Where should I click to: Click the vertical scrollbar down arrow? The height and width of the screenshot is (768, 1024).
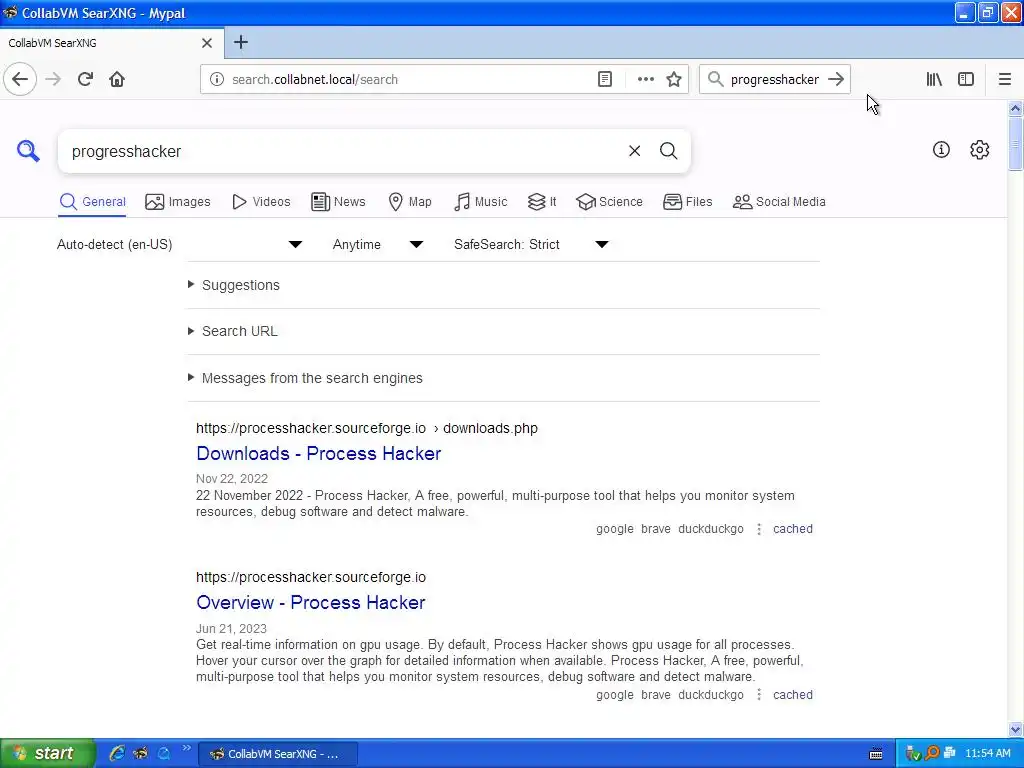click(1016, 729)
